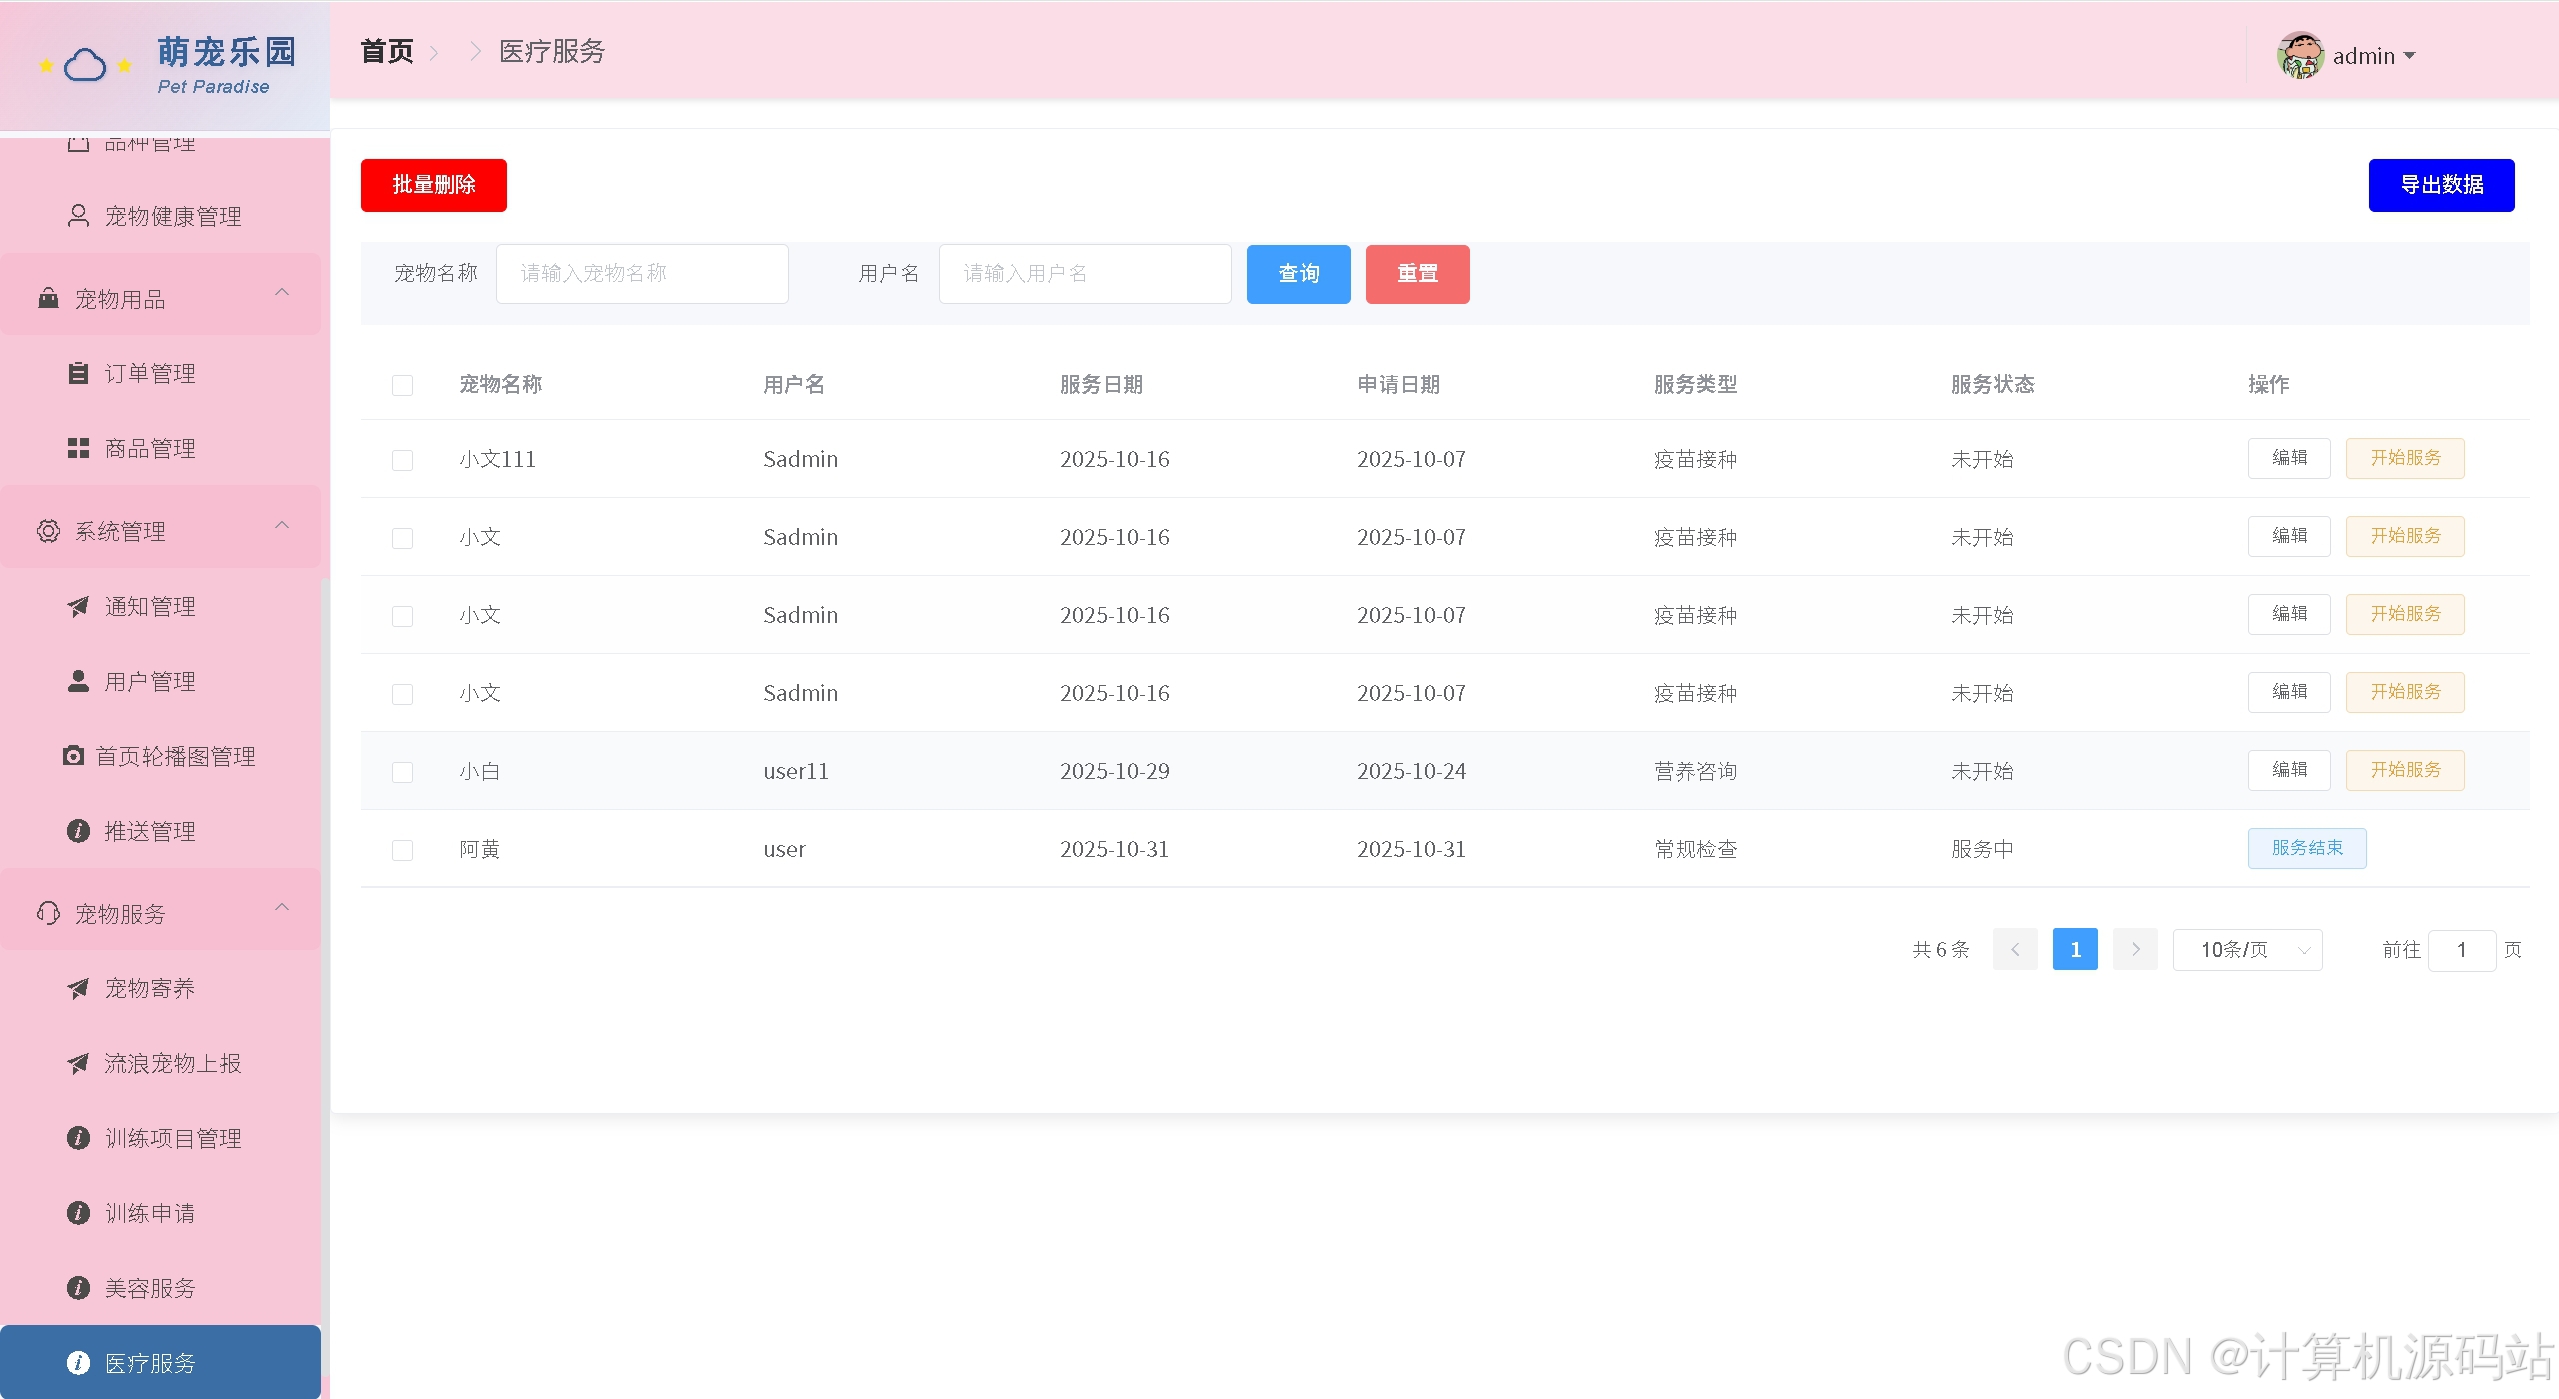Check the row checkbox for 小文111
Viewport: 2559px width, 1399px height.
pos(402,460)
